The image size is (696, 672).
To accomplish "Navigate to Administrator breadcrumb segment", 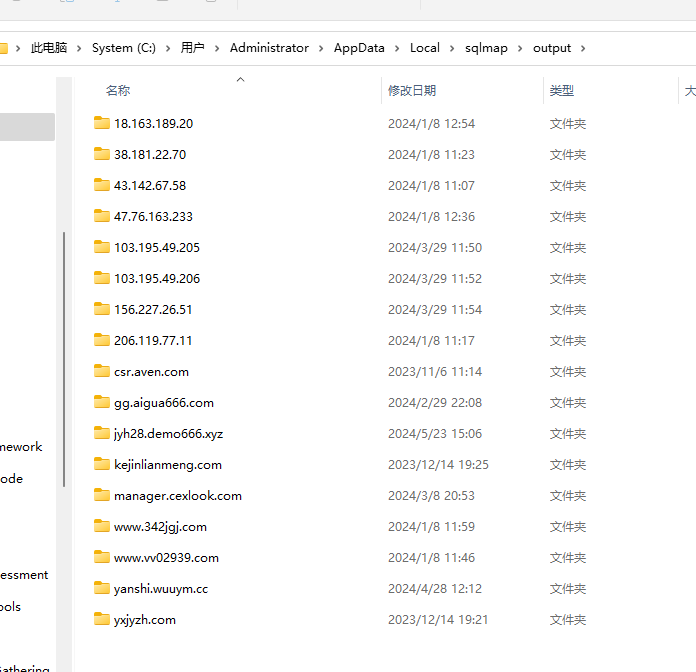I will (x=269, y=48).
